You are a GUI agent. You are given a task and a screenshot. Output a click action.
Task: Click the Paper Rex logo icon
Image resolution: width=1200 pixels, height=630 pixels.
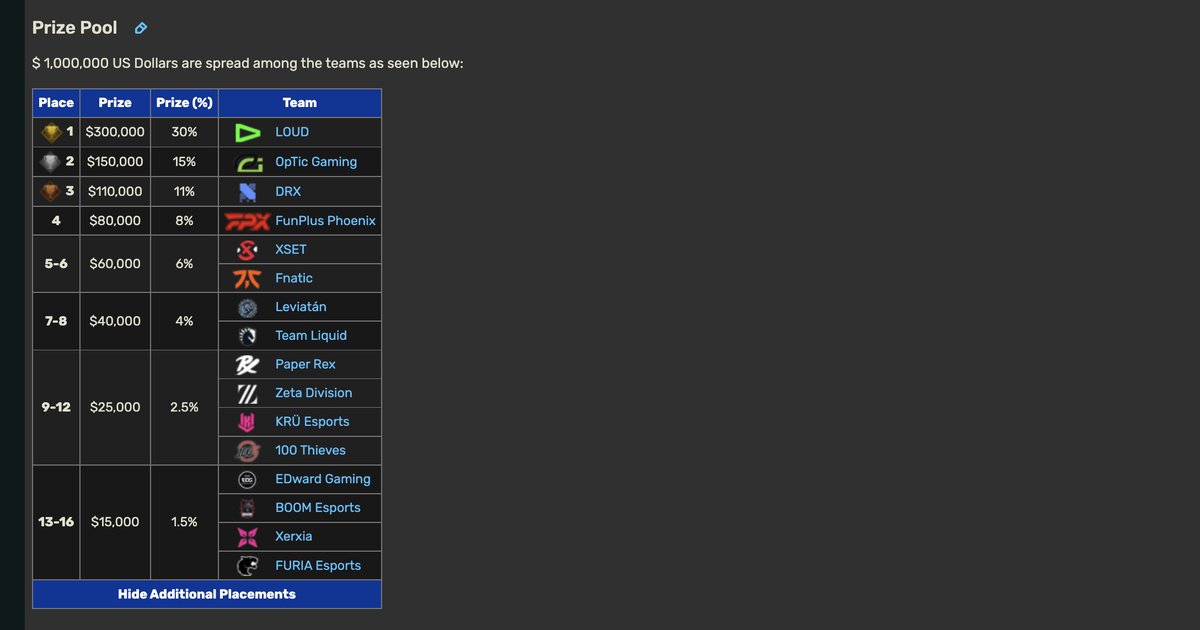[247, 365]
